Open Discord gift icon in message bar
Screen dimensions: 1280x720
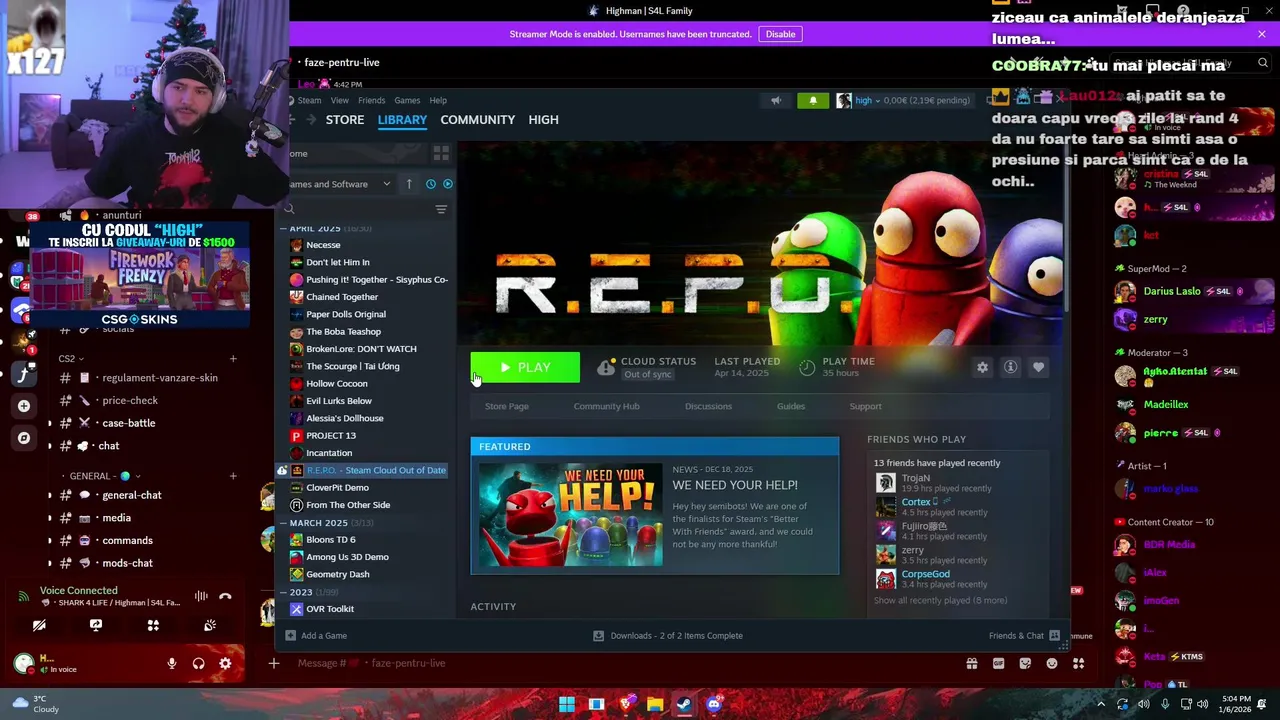[971, 663]
